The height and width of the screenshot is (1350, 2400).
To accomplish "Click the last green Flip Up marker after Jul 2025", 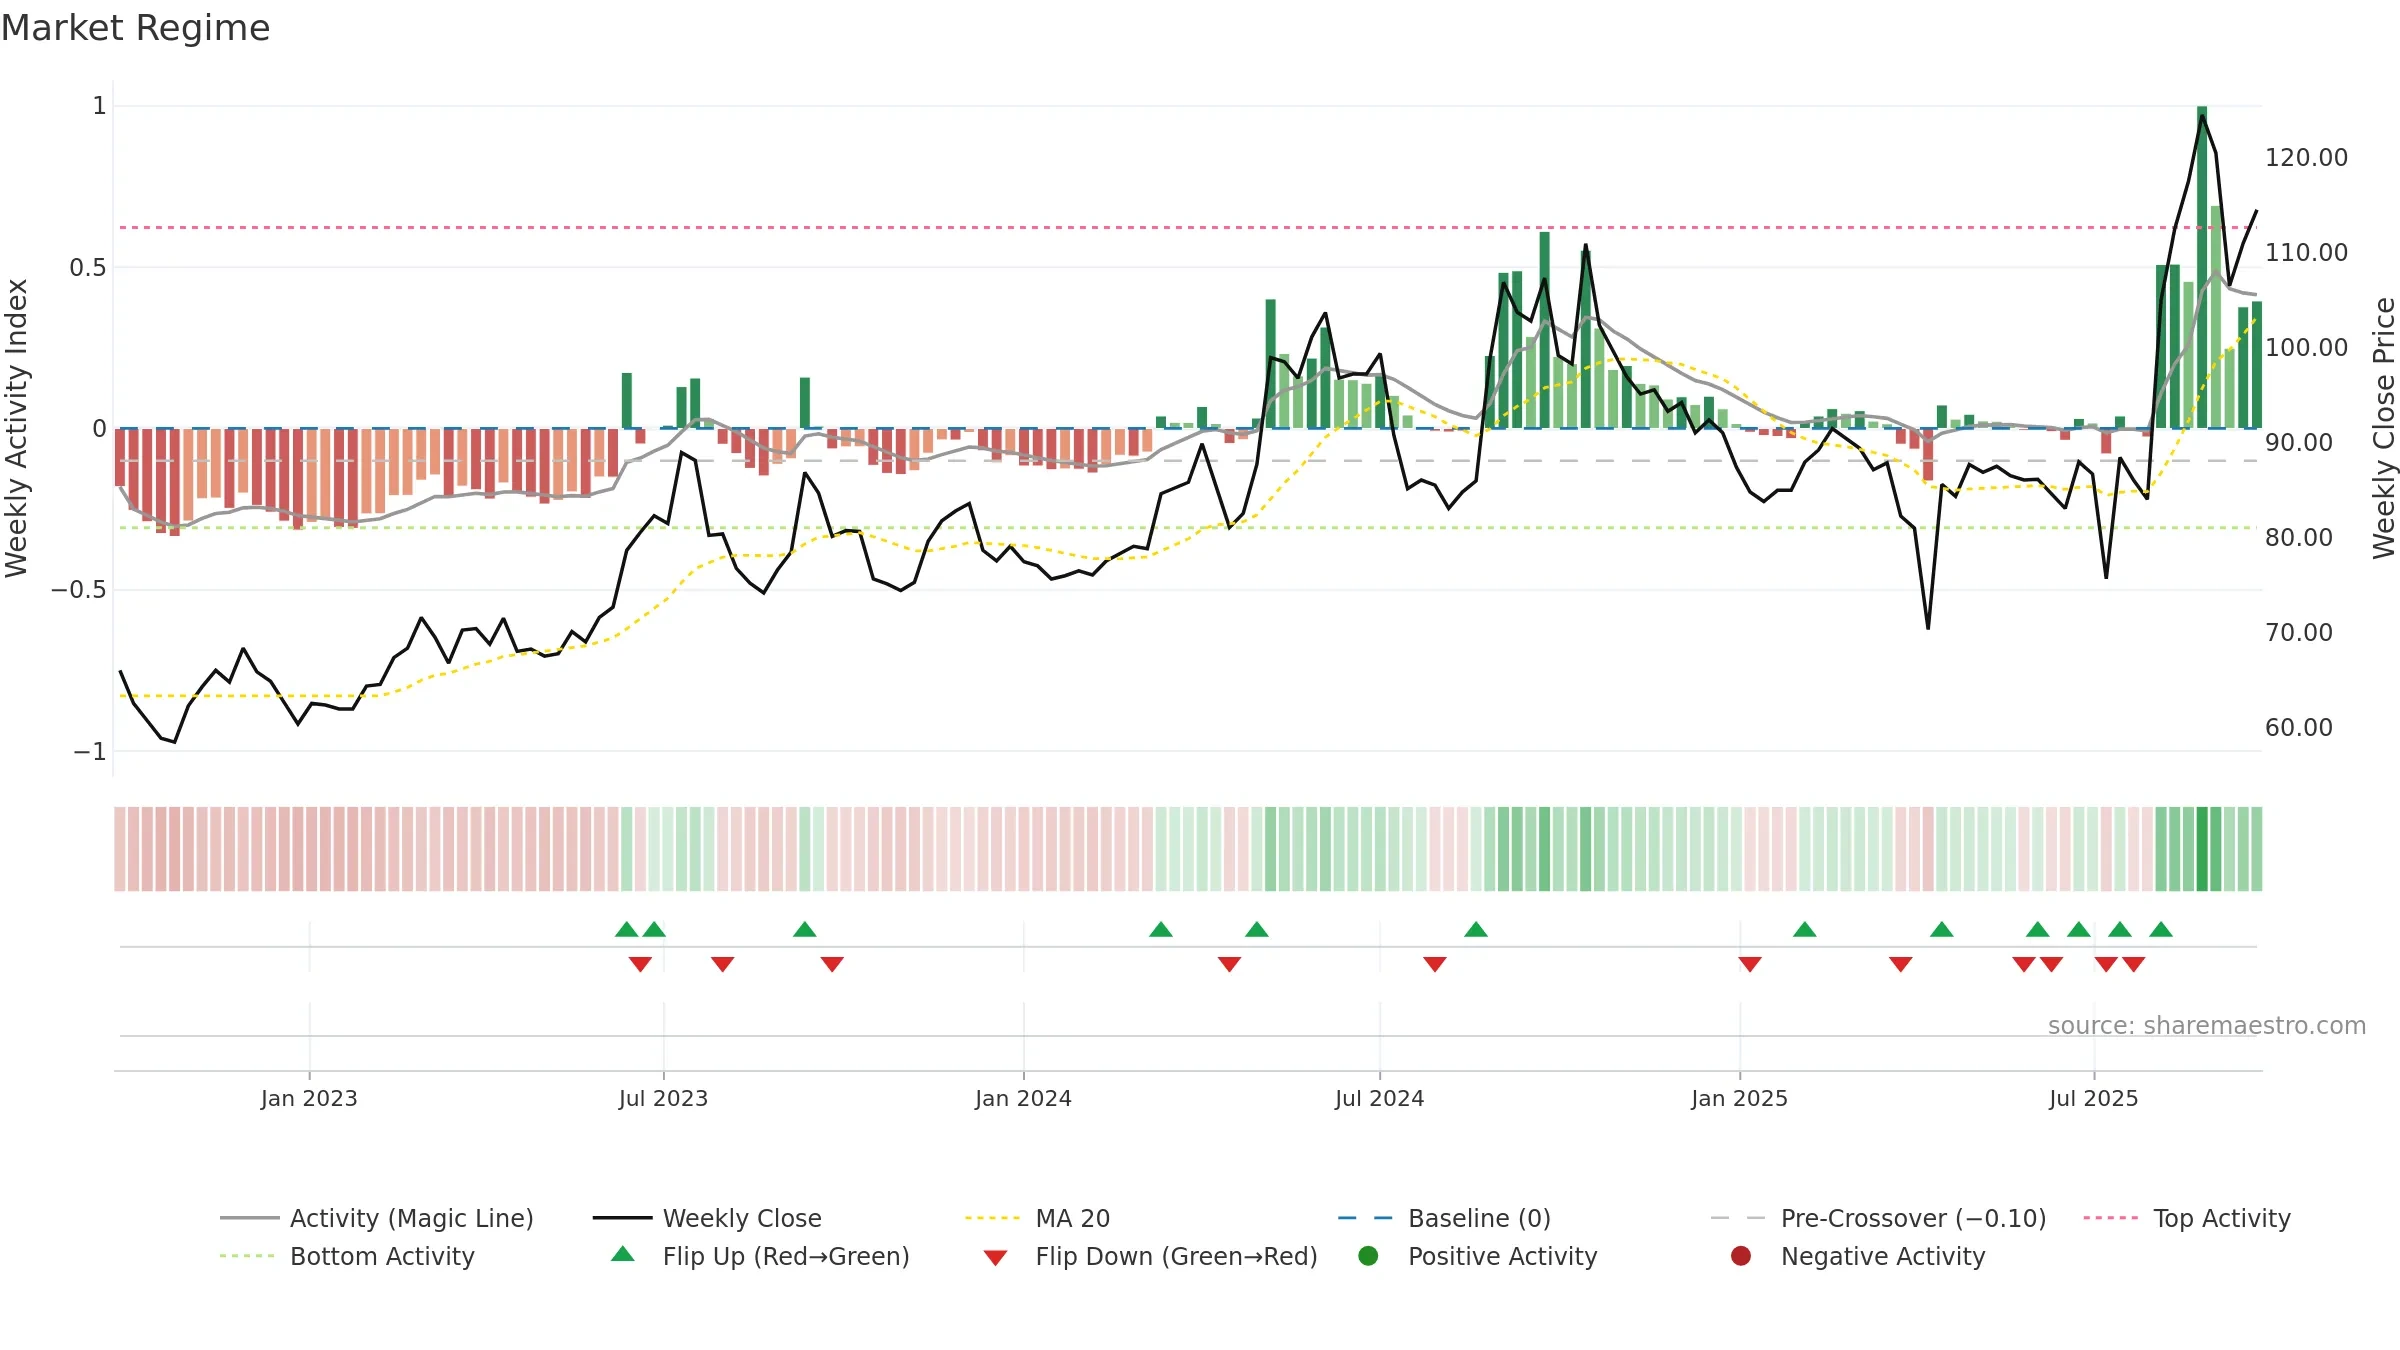I will [x=2161, y=929].
